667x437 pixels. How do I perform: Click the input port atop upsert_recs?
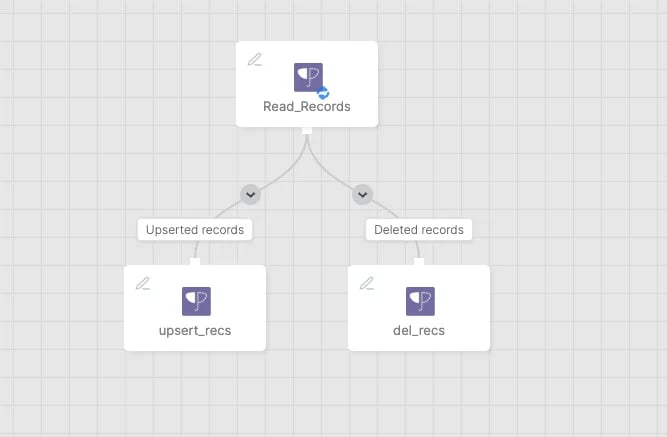tap(195, 261)
